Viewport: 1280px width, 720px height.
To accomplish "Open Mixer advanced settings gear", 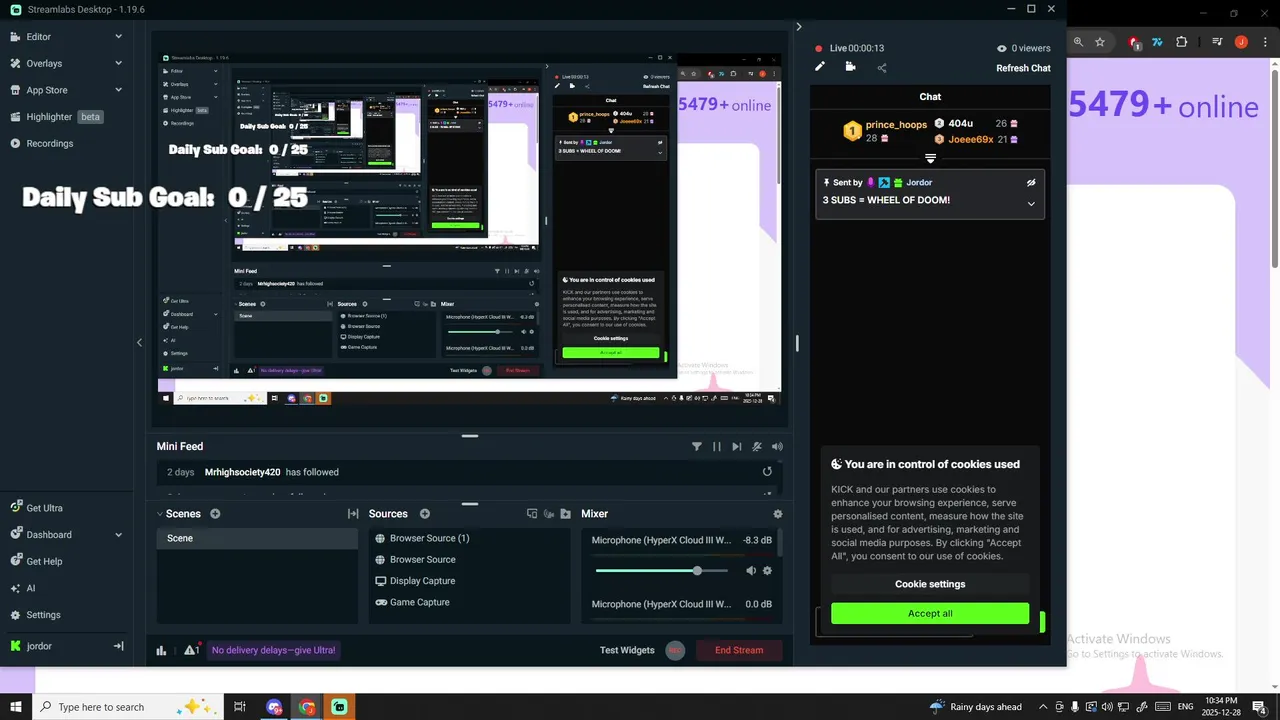I will coord(778,514).
